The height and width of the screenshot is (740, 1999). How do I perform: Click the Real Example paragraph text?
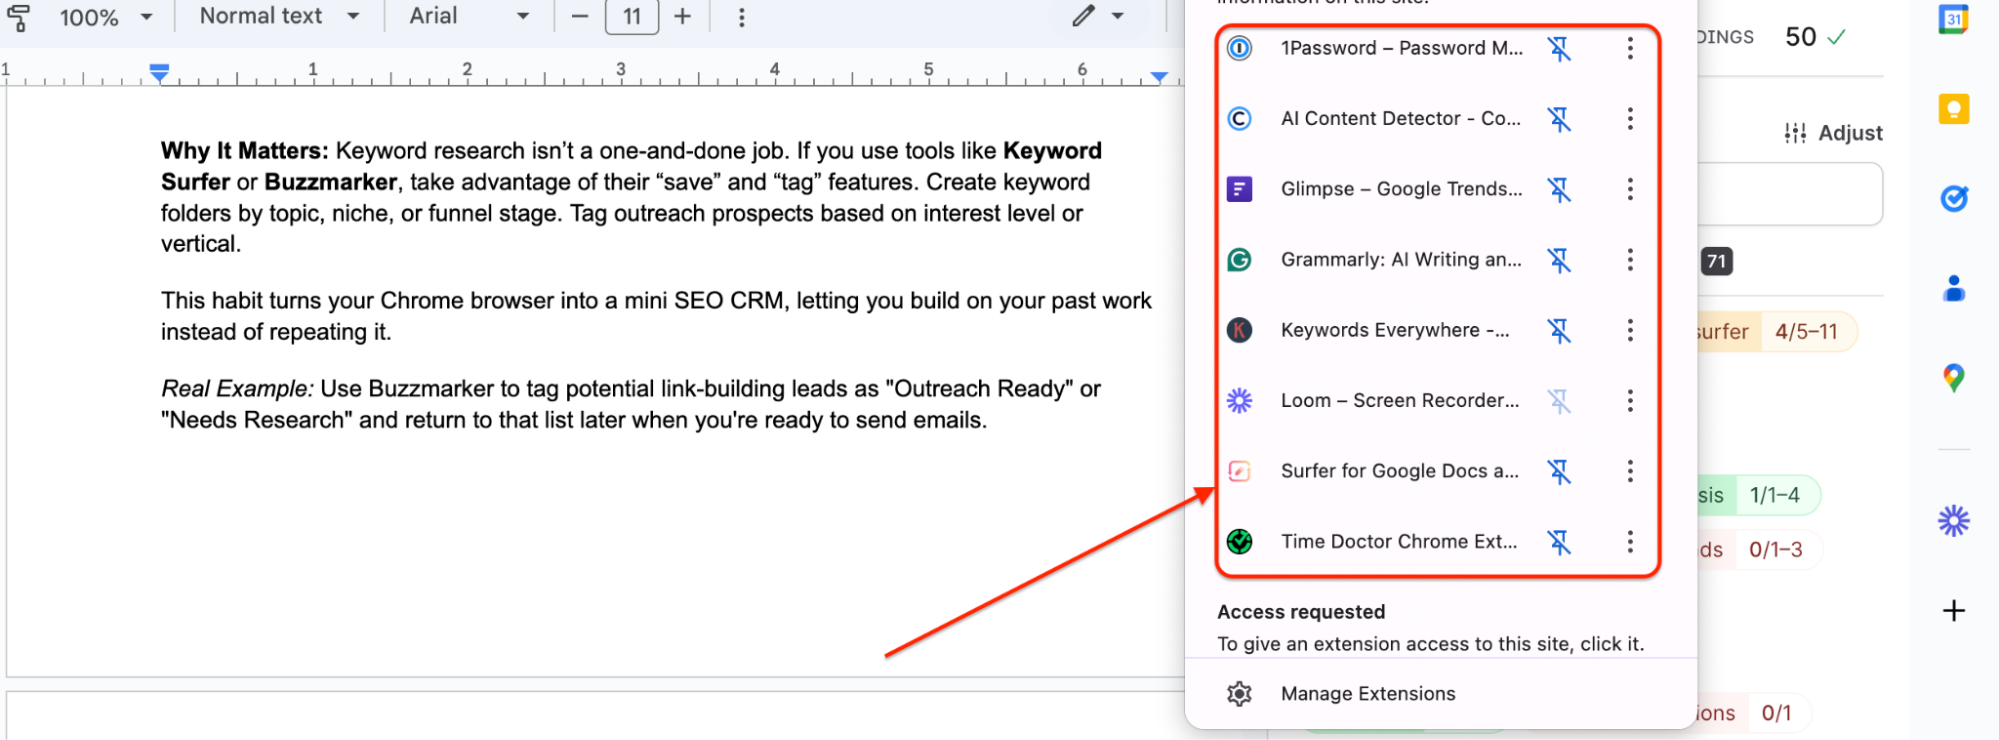point(631,404)
